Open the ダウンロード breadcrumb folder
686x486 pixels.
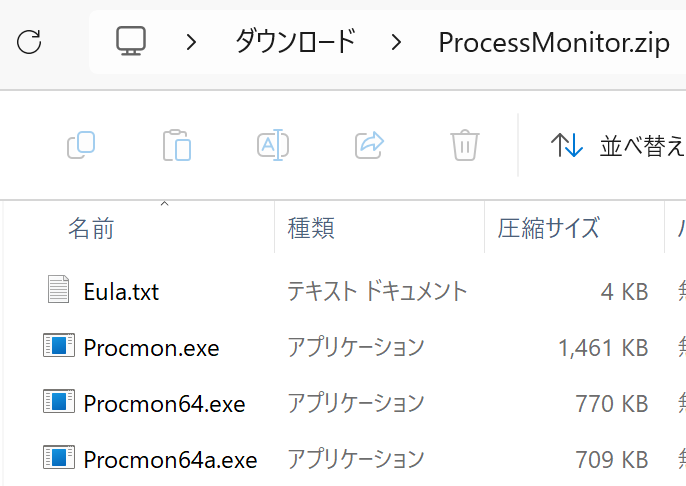coord(295,42)
